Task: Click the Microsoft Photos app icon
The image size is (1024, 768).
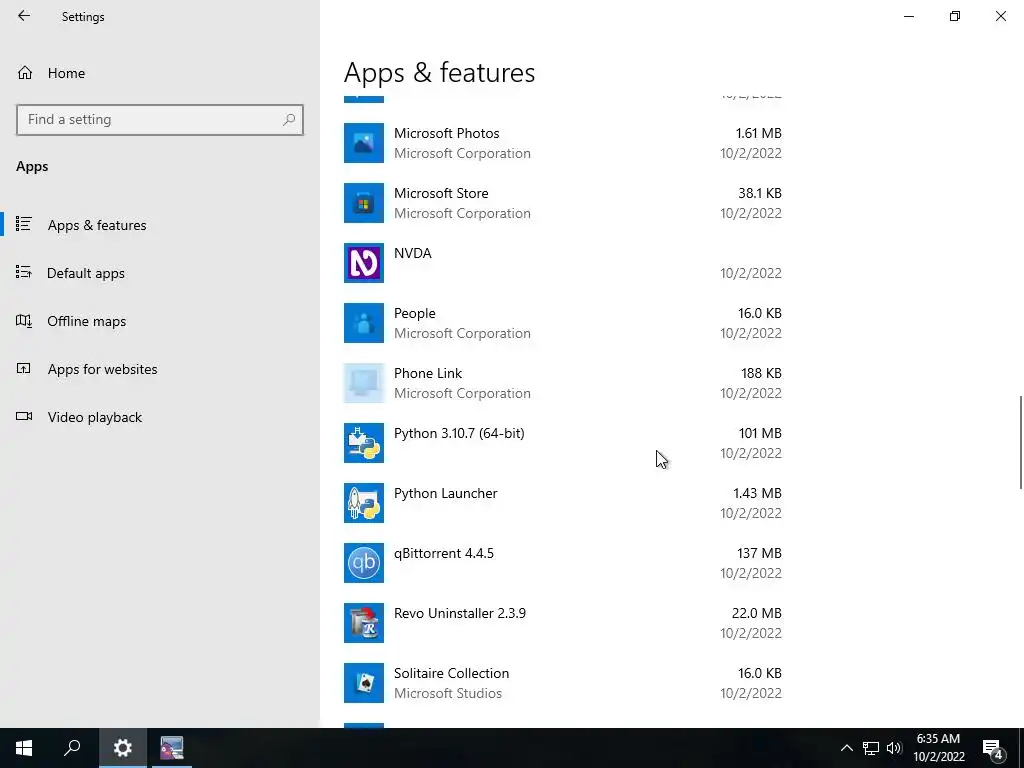Action: (364, 143)
